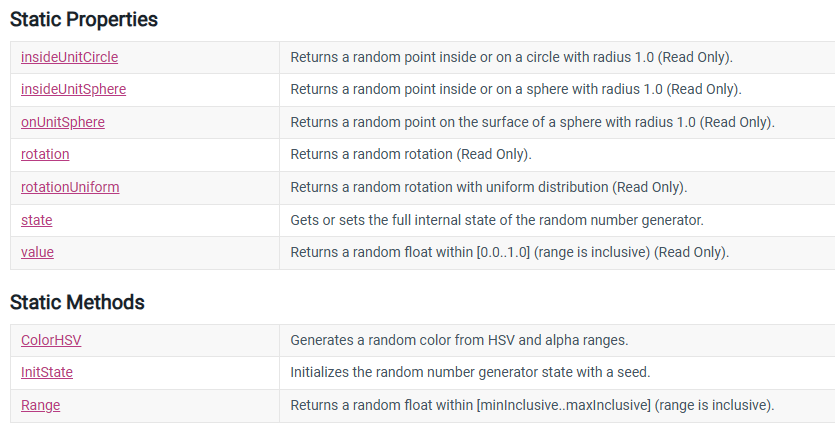Click the state property link
Screen dimensions: 835x435
pyautogui.click(x=36, y=220)
